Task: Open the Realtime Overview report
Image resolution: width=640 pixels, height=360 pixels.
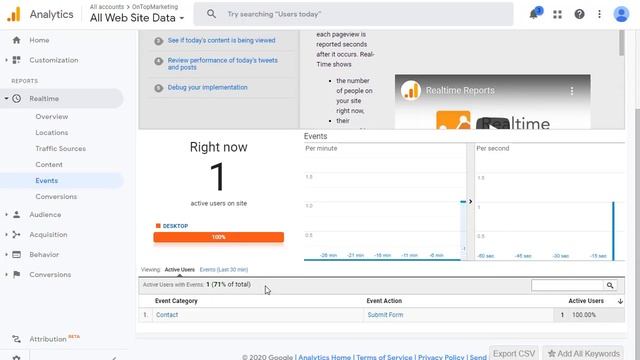Action: (52, 117)
